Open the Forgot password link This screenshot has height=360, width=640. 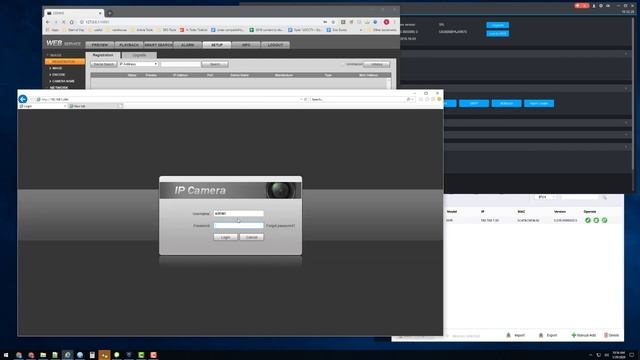coord(280,226)
